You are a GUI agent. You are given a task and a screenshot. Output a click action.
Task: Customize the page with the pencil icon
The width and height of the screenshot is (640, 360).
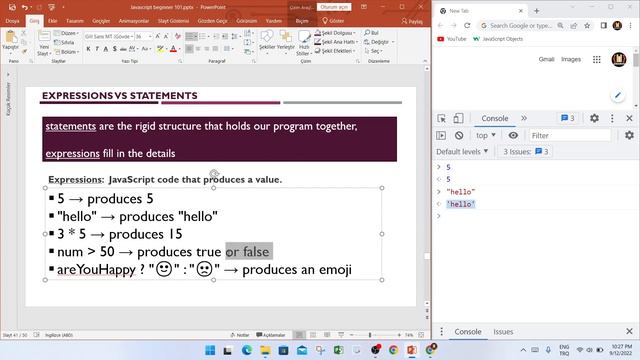click(x=618, y=96)
